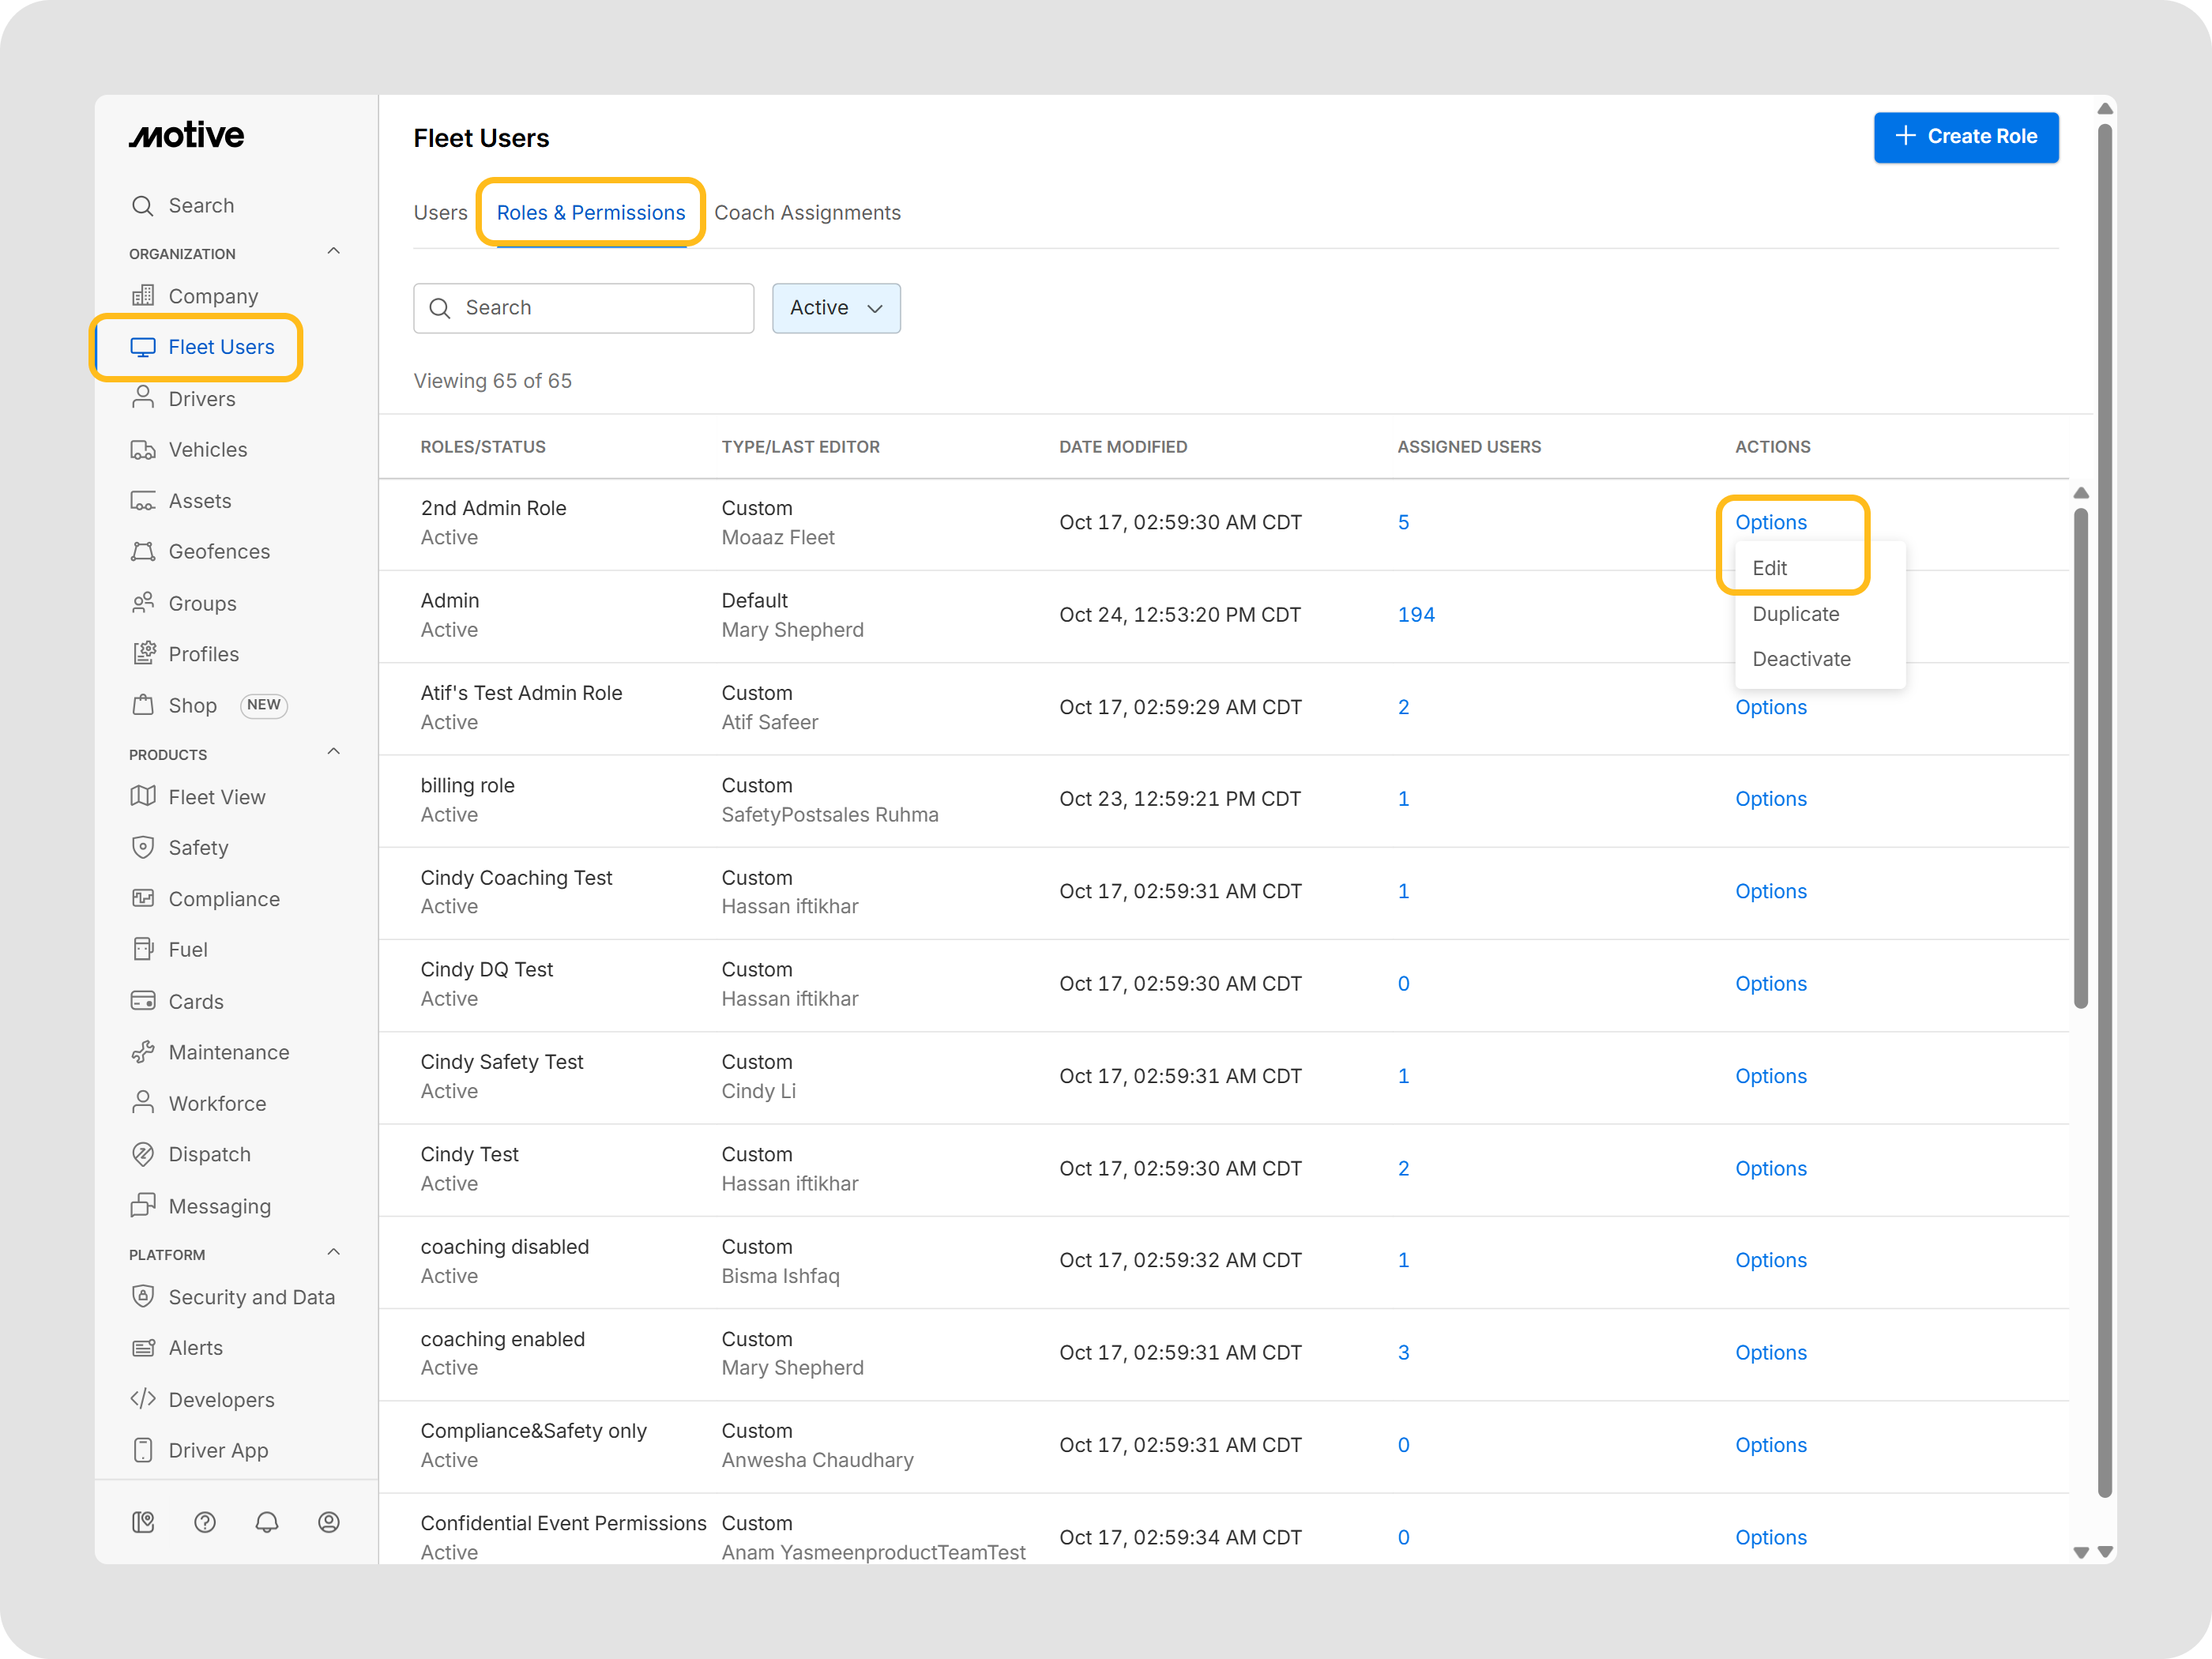Click the Geofences sidebar icon

(x=143, y=551)
